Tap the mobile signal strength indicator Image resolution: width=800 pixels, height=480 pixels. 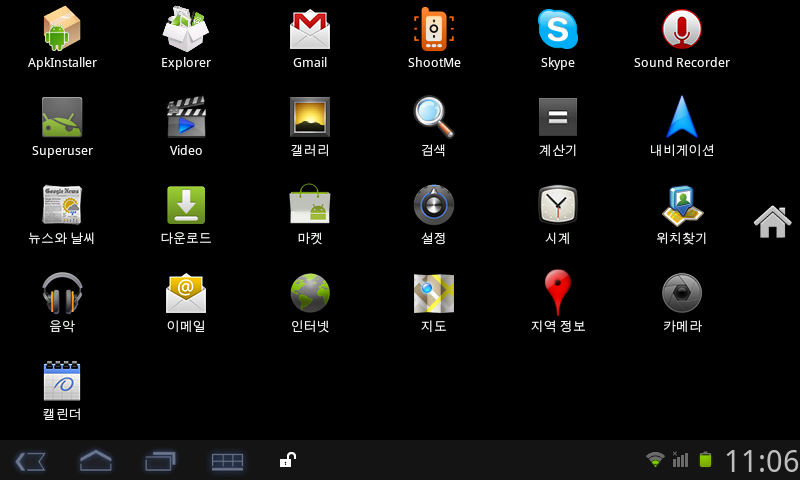click(680, 460)
